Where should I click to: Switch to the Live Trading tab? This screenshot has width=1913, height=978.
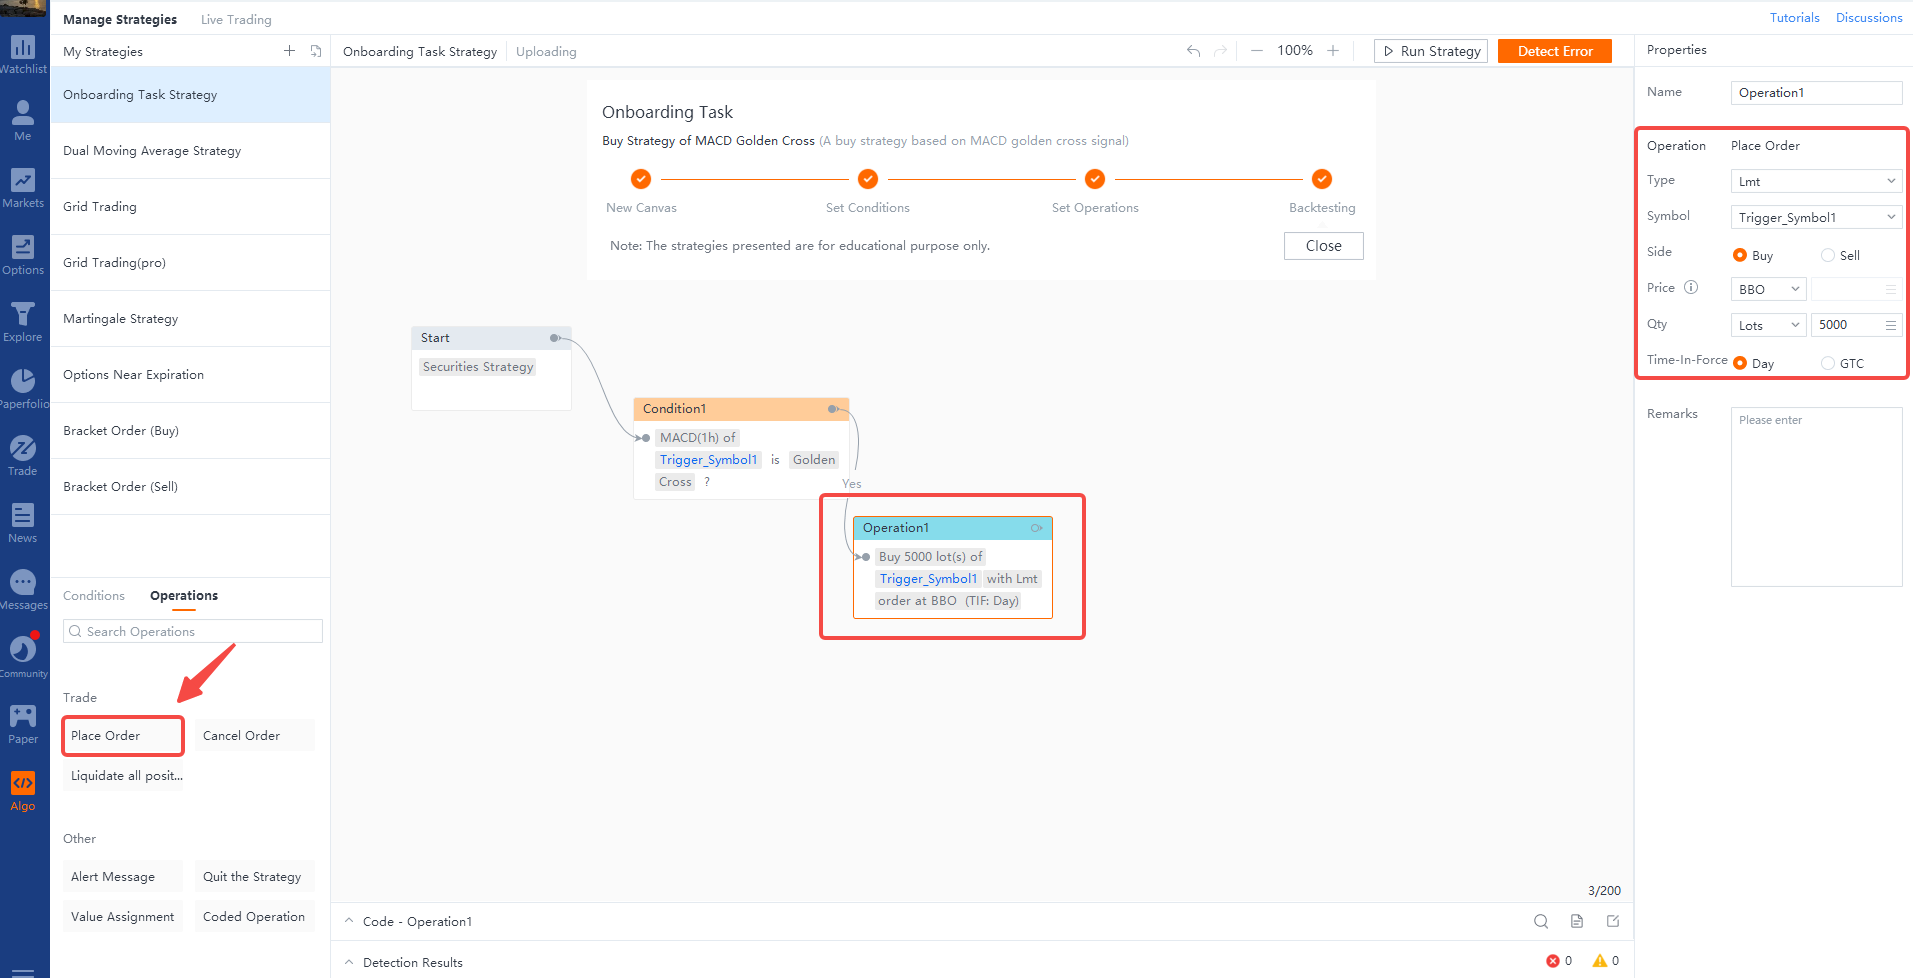236,19
